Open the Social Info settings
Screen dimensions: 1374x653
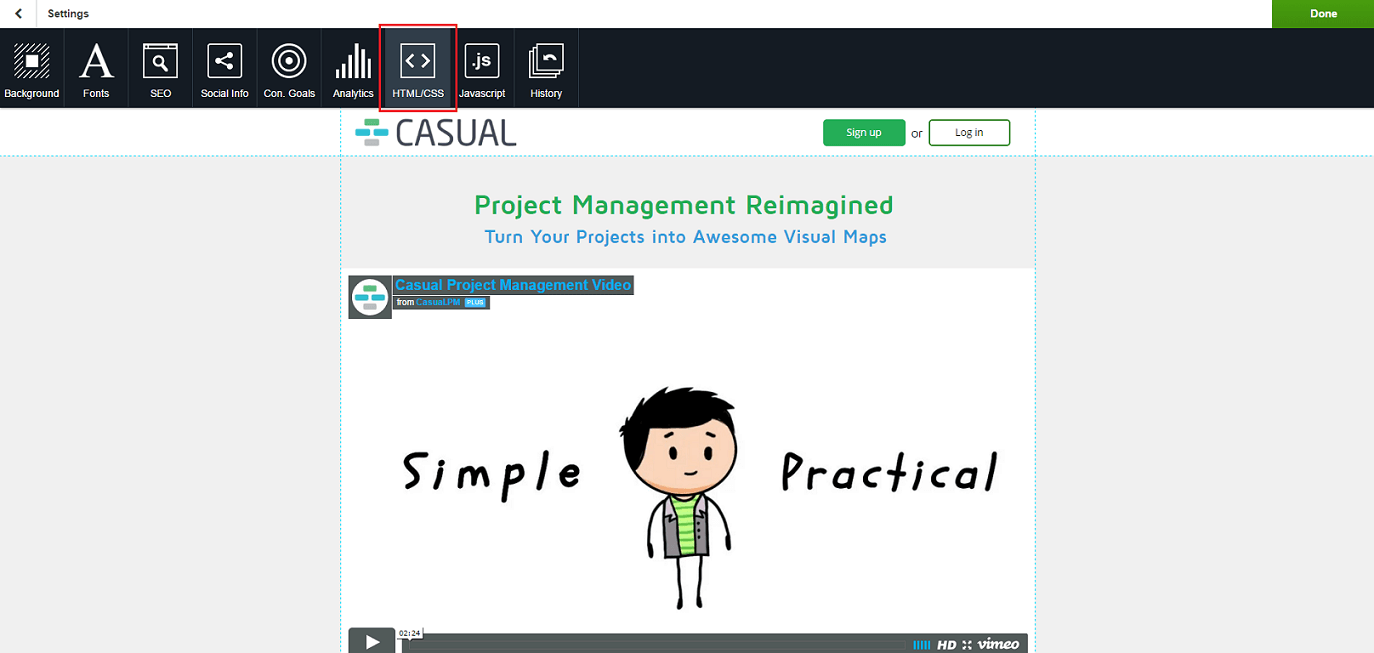tap(224, 68)
